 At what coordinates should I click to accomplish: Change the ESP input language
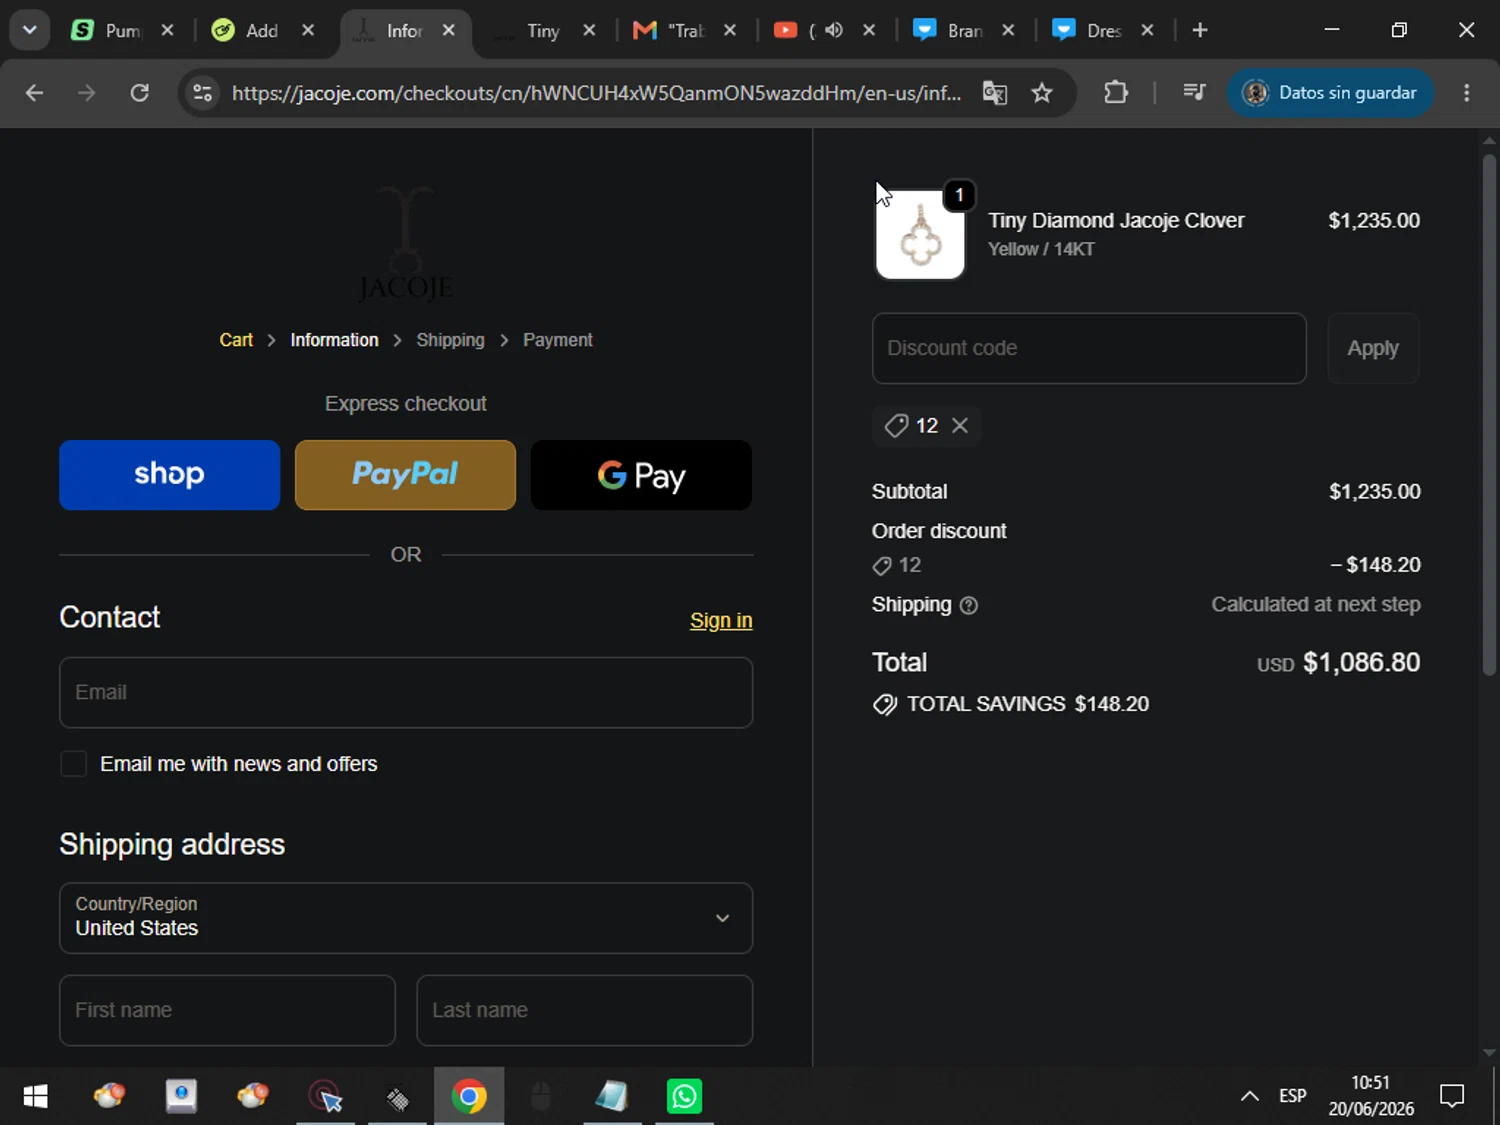1293,1097
